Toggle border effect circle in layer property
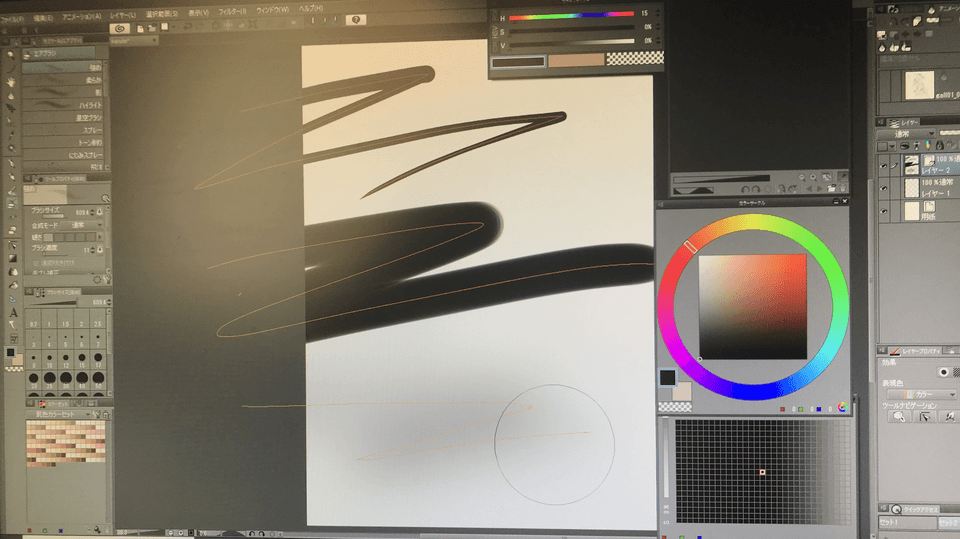This screenshot has height=539, width=960. coord(943,372)
